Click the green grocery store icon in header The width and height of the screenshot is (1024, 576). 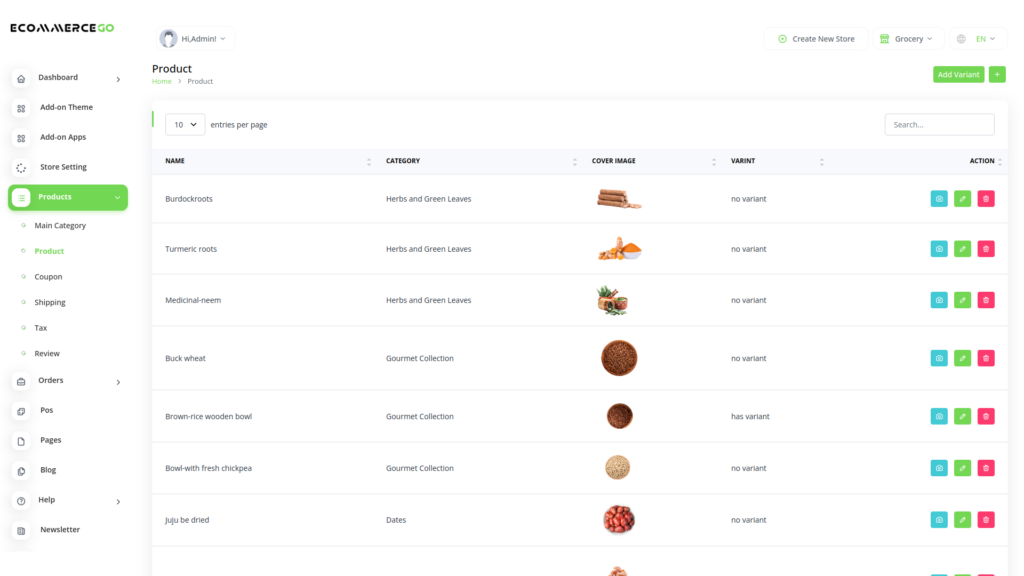point(885,38)
